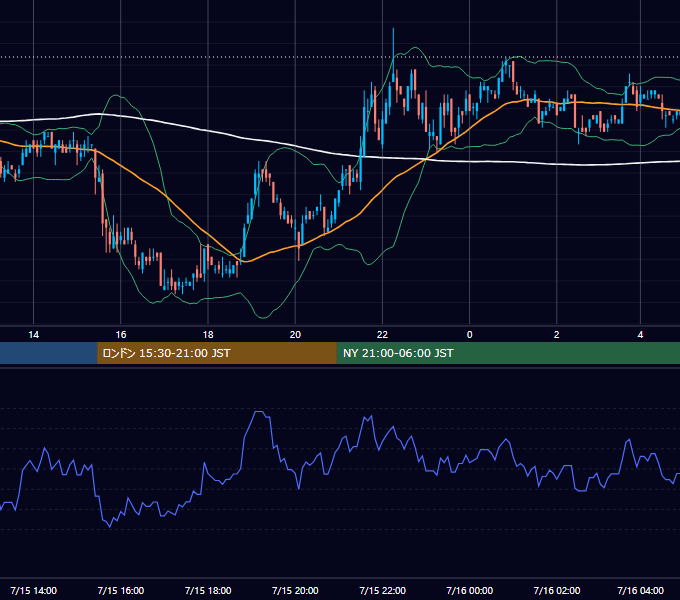The image size is (680, 600).
Task: Click the hour 2 axis label
Action: [x=557, y=335]
